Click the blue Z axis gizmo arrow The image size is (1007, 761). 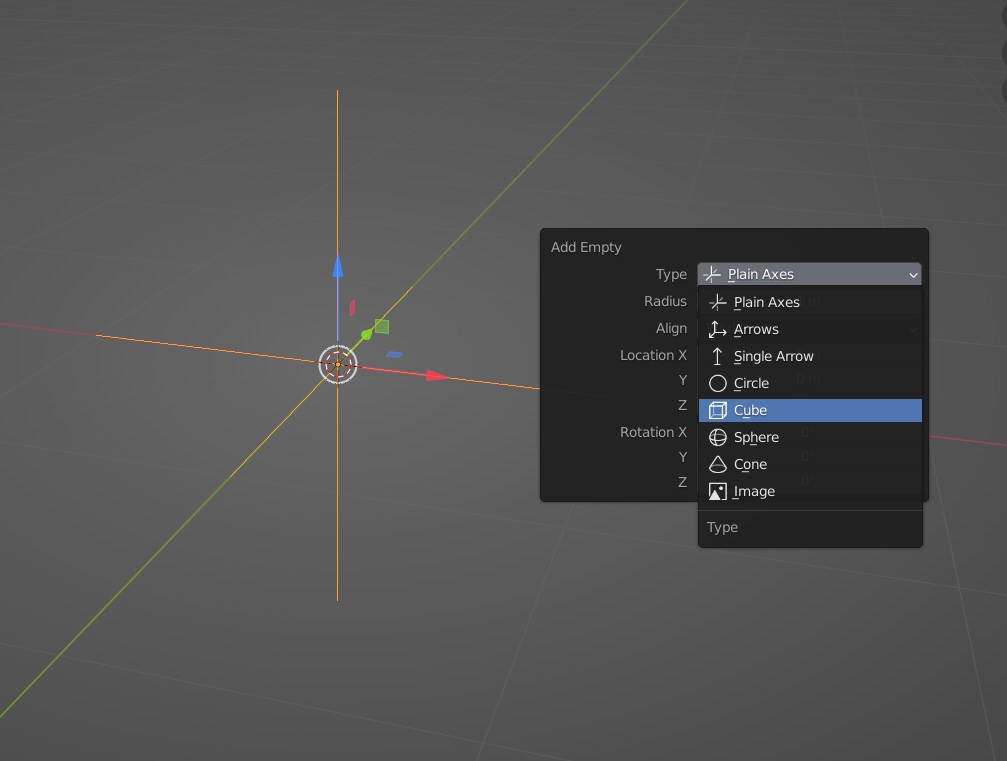click(338, 267)
